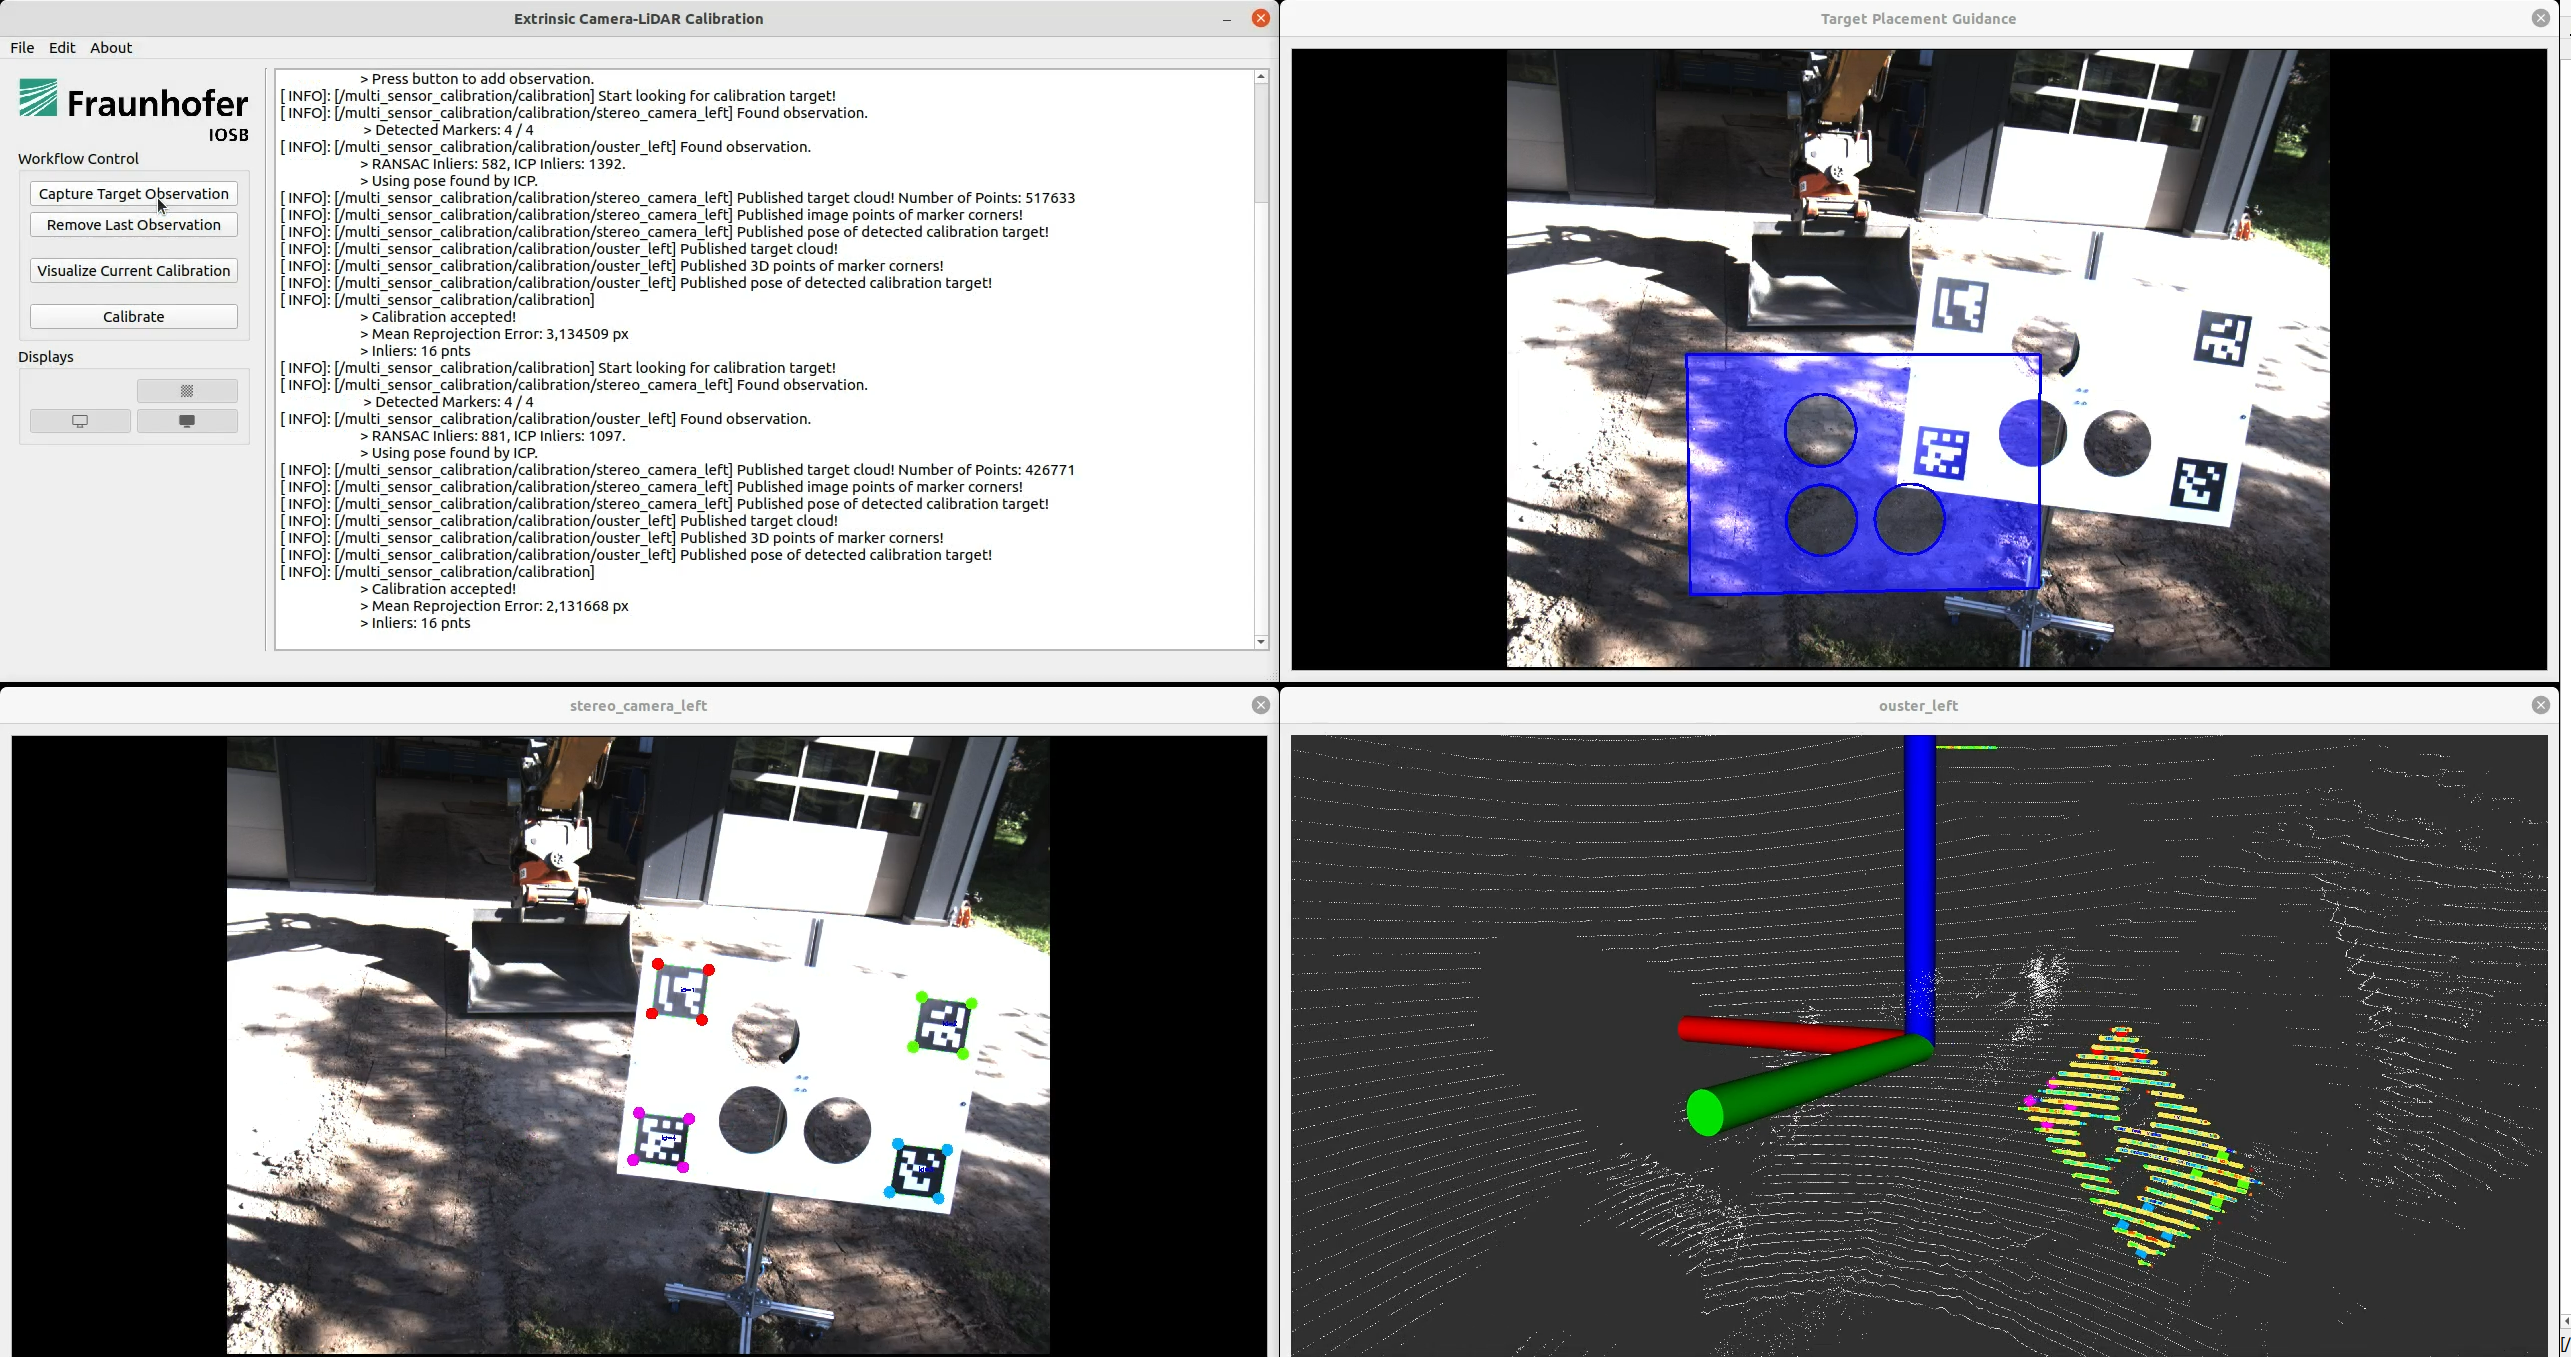Close the stereo_camera_left window

coord(1260,705)
